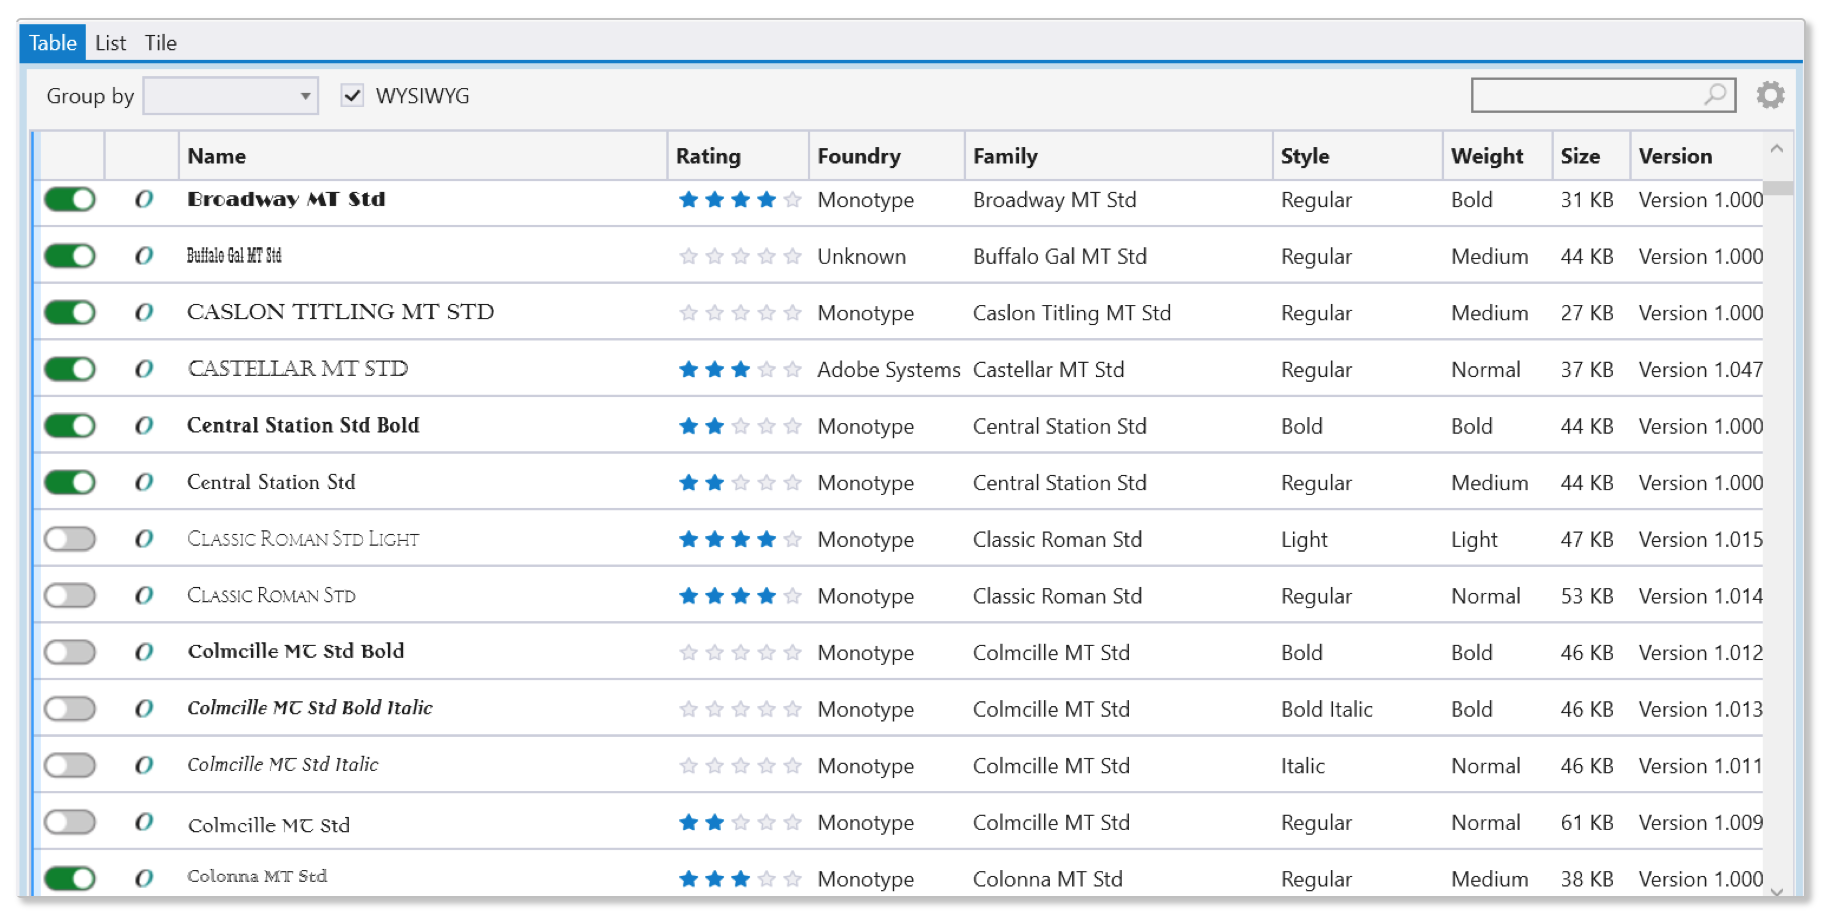Click the search magnifier icon
The height and width of the screenshot is (920, 1824).
(x=1715, y=95)
